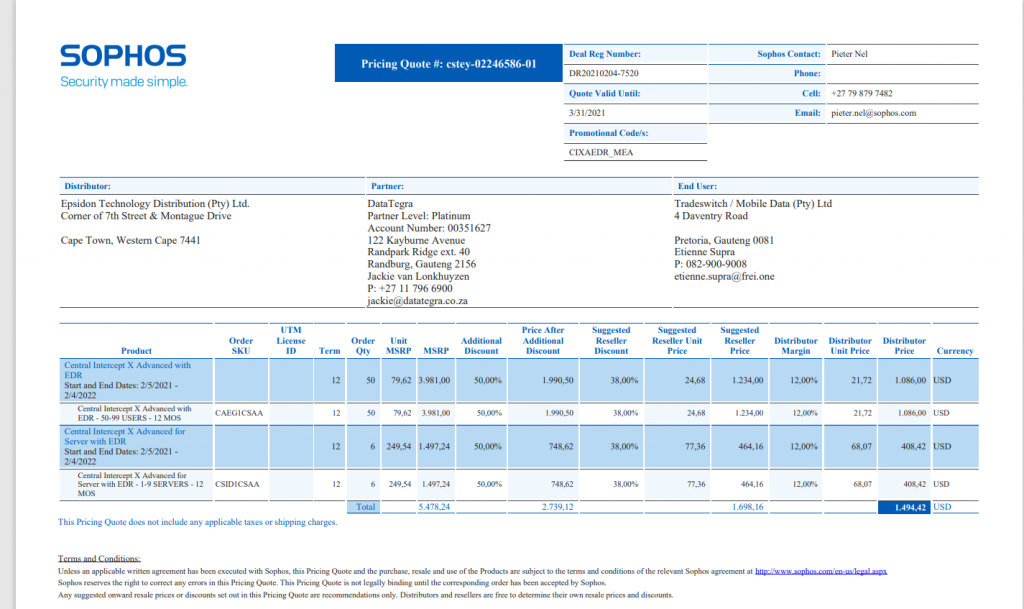Select the Pricing Quote number banner

tap(448, 64)
